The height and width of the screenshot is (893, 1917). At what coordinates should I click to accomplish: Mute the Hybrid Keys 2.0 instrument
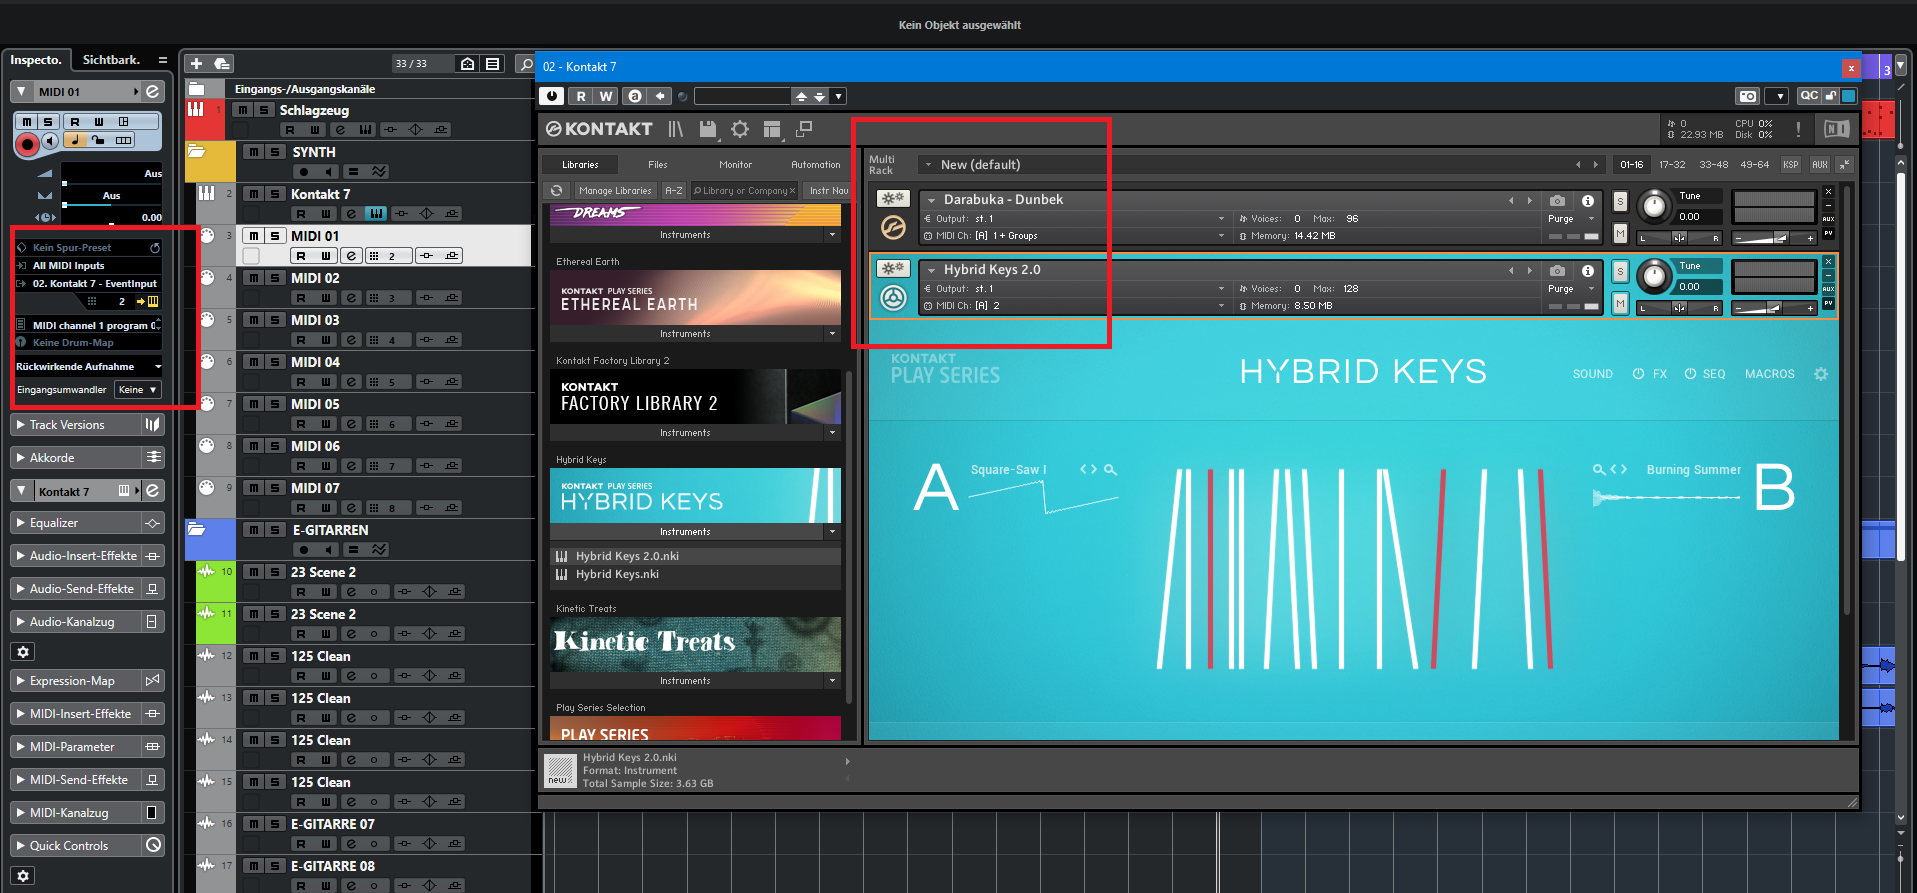coord(1620,304)
